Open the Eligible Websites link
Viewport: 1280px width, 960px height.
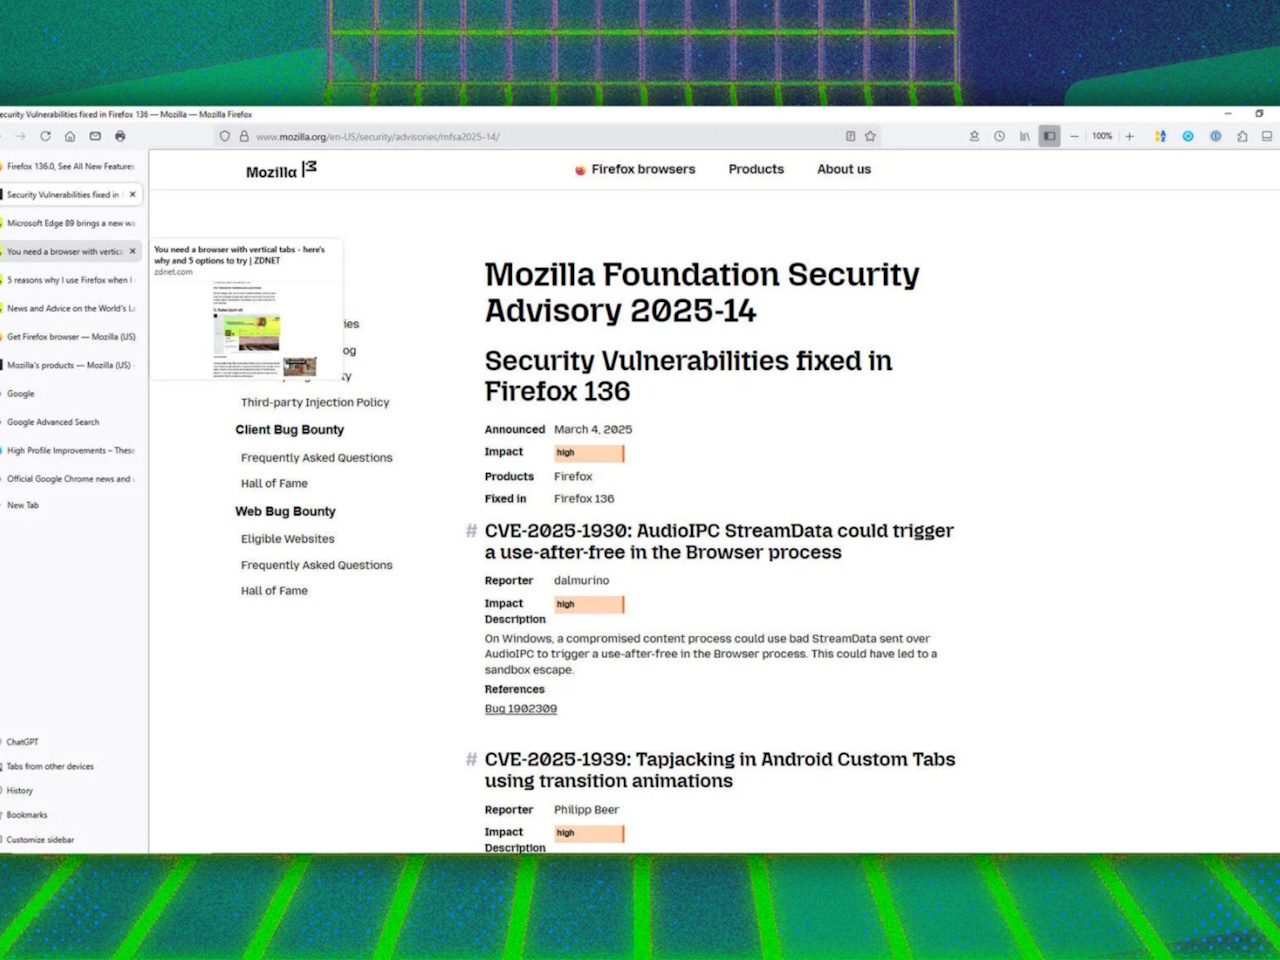click(288, 538)
